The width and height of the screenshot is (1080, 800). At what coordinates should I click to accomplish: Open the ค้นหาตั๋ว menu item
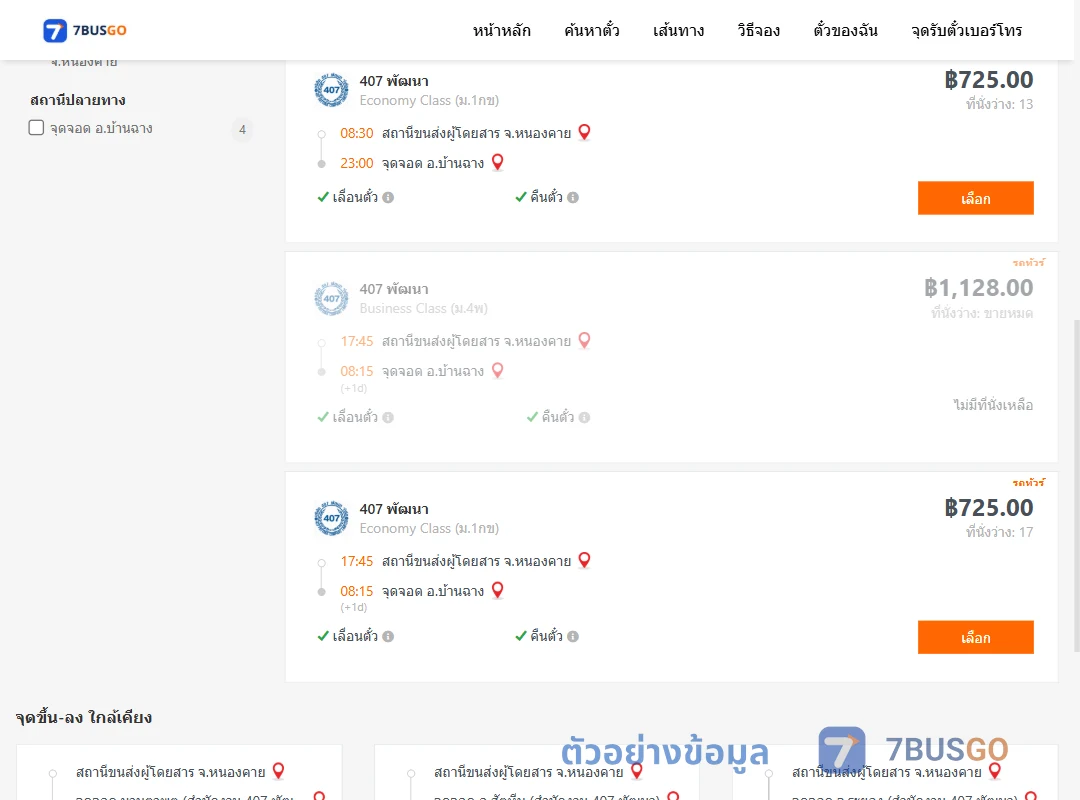click(x=592, y=30)
